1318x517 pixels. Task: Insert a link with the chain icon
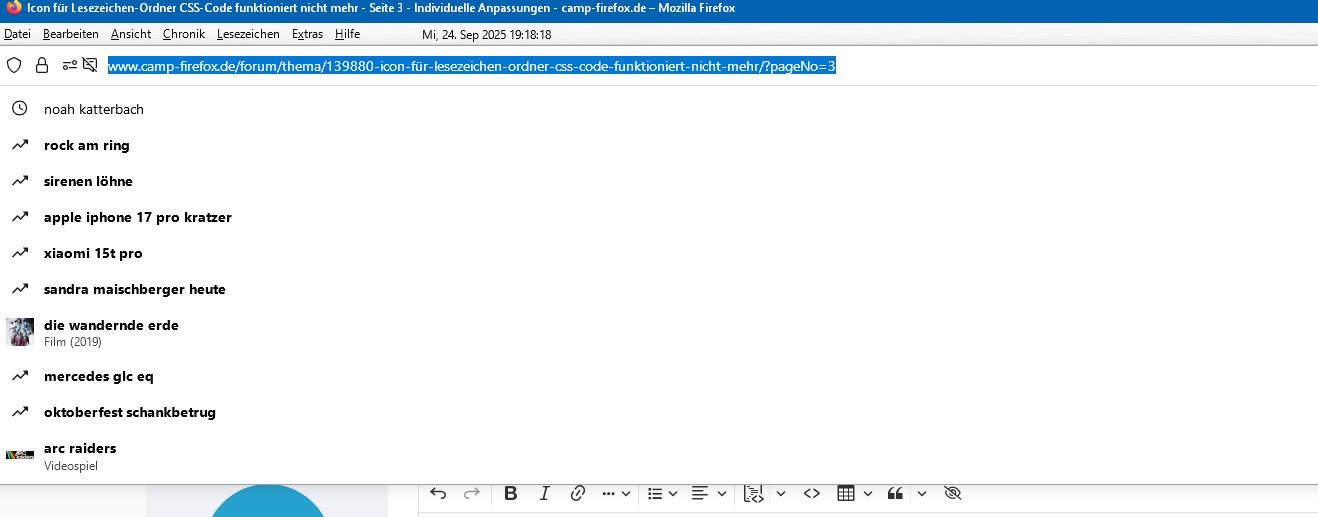(577, 493)
